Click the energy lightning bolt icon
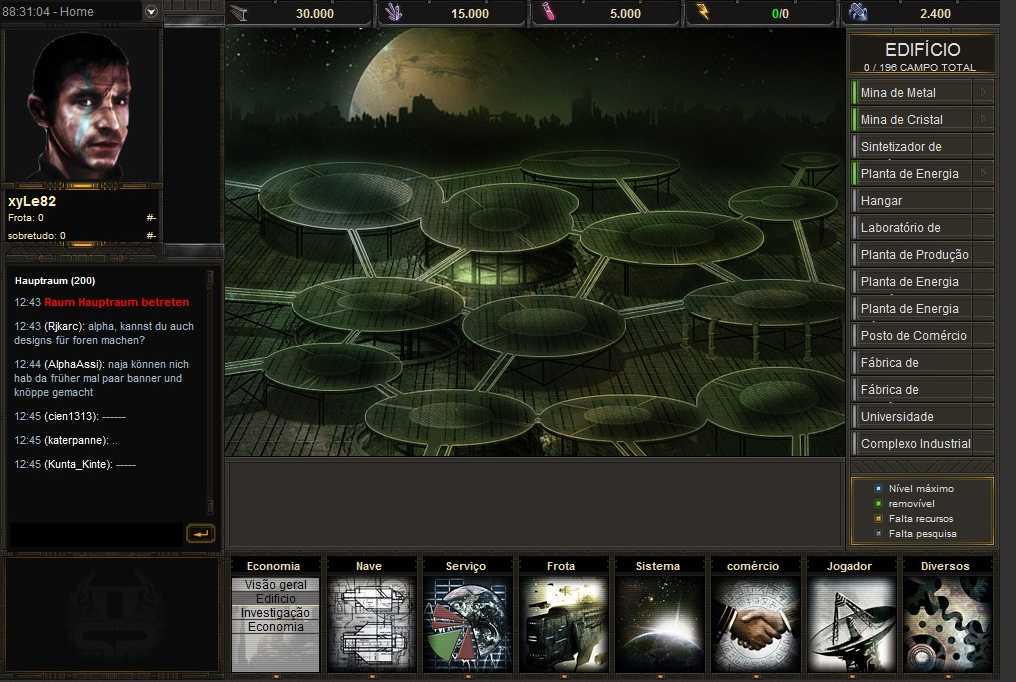This screenshot has width=1016, height=682. pos(703,12)
